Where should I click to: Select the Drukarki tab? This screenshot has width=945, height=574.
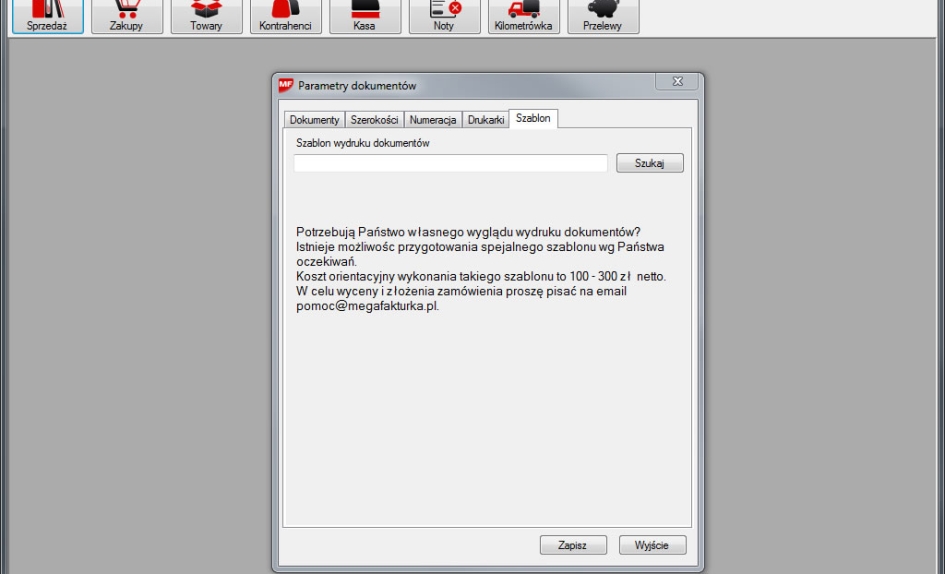coord(486,120)
